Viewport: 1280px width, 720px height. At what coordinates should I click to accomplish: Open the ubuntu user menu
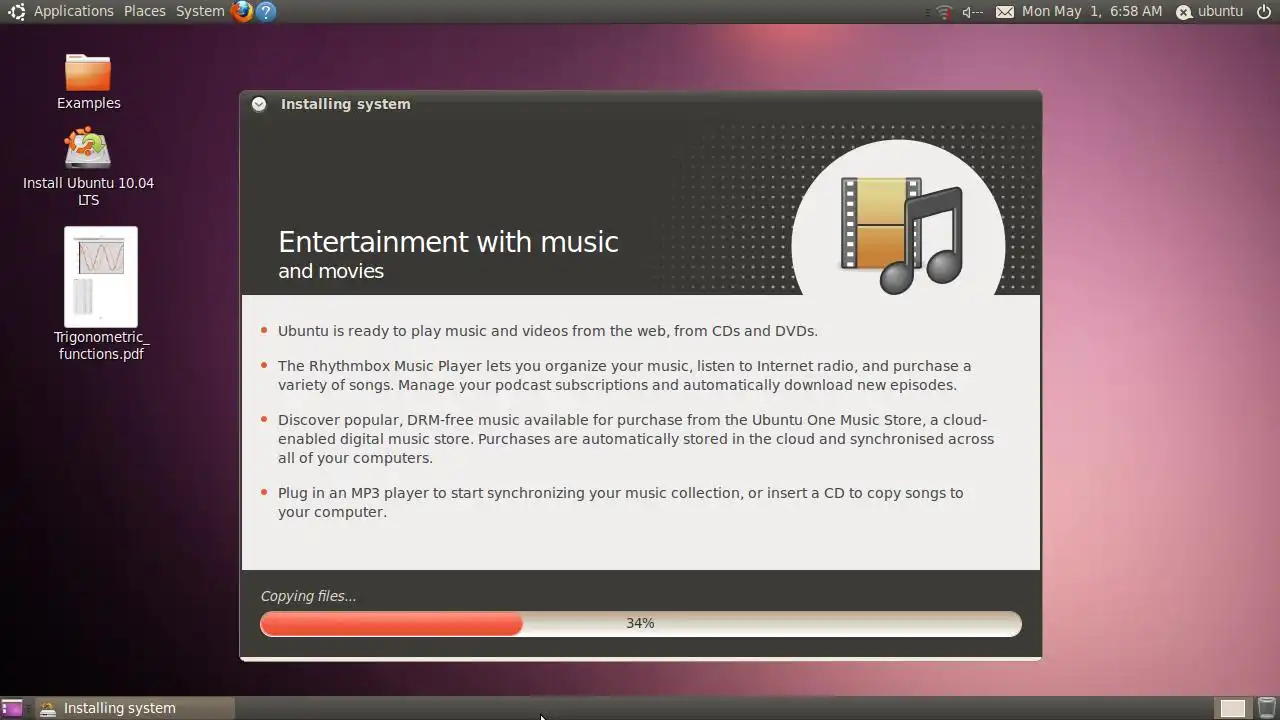point(1209,11)
